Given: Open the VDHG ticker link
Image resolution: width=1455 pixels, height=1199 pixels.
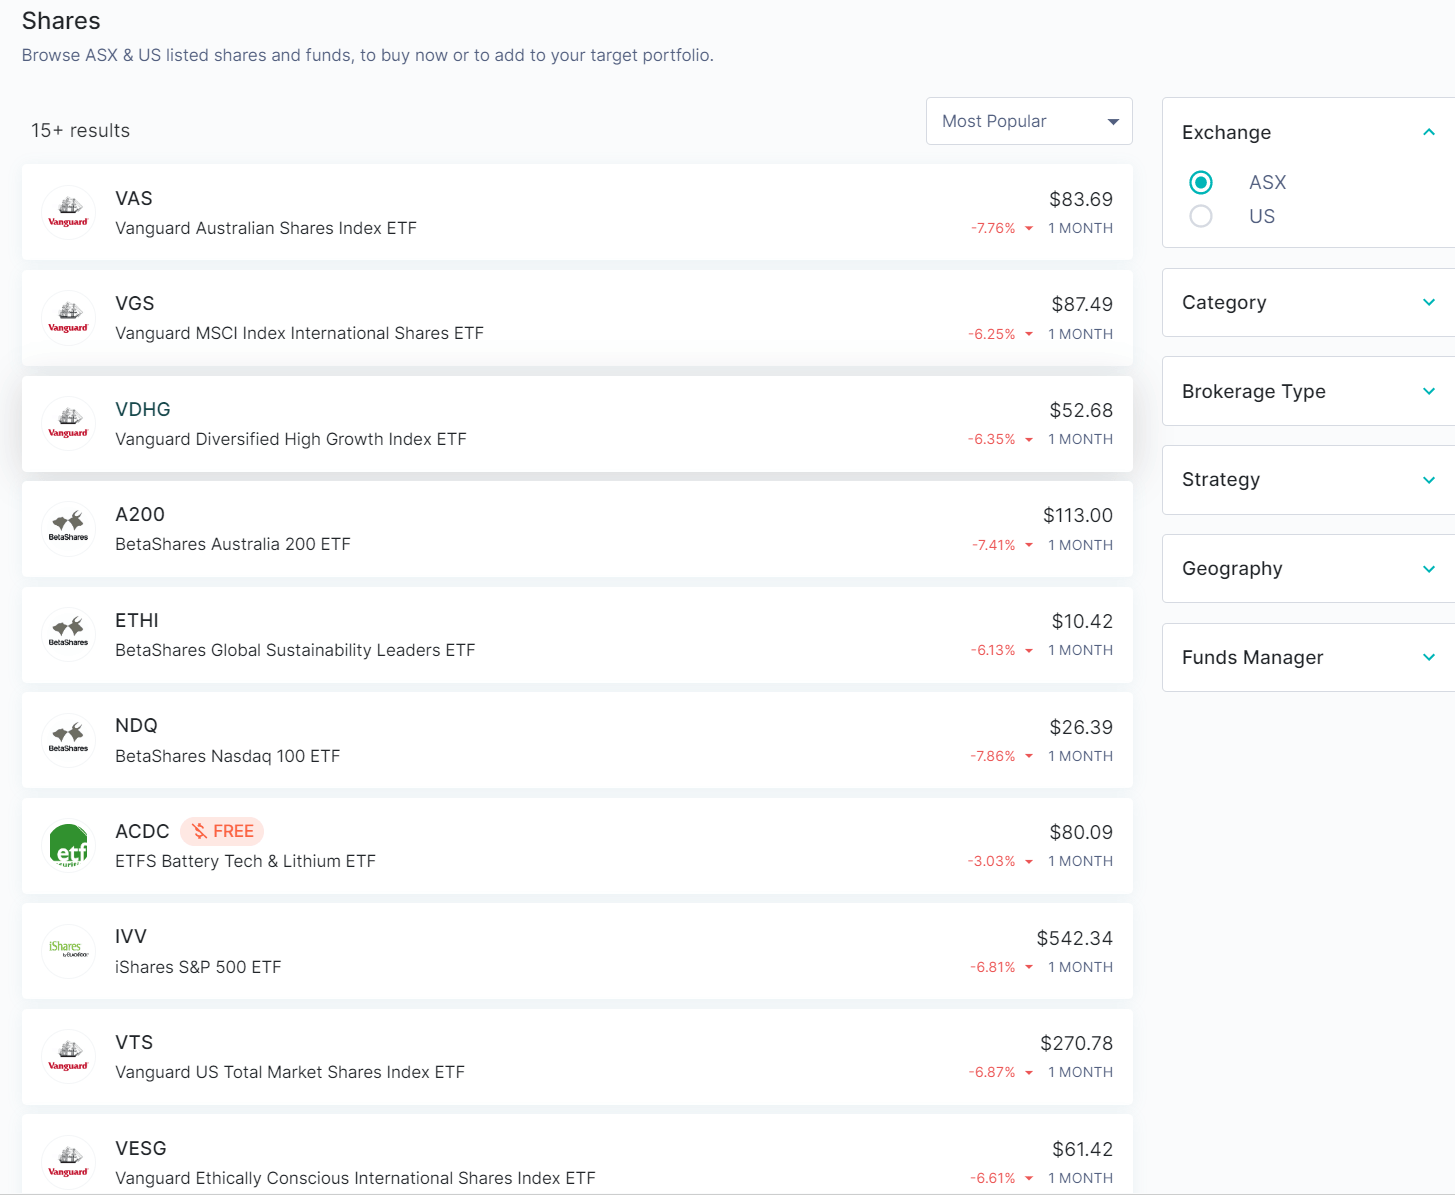Looking at the screenshot, I should pyautogui.click(x=143, y=409).
